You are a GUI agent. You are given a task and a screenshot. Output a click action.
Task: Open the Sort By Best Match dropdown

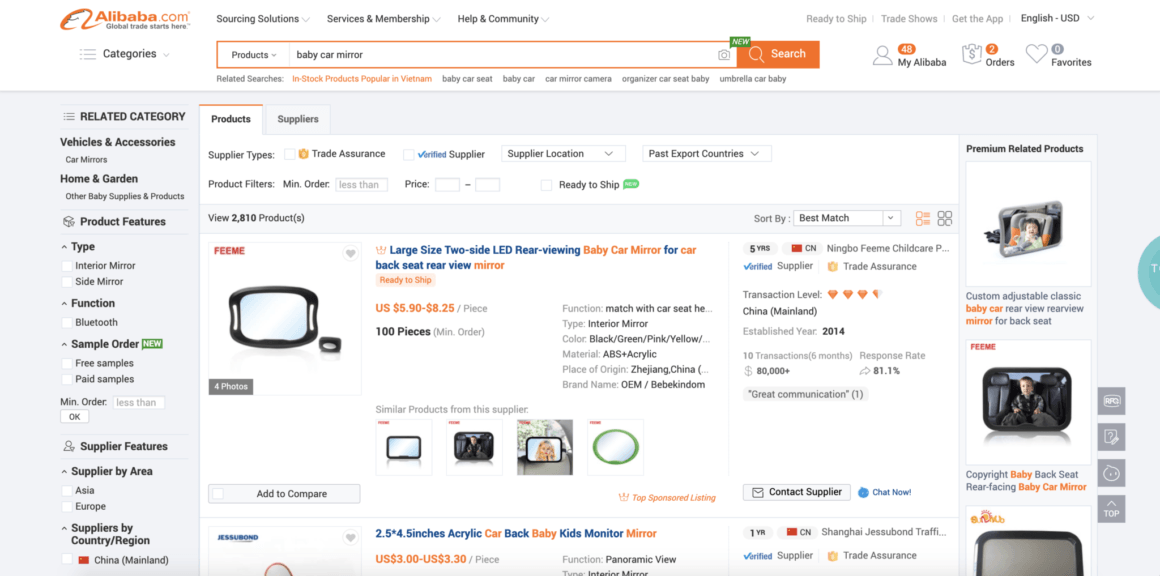click(x=846, y=218)
